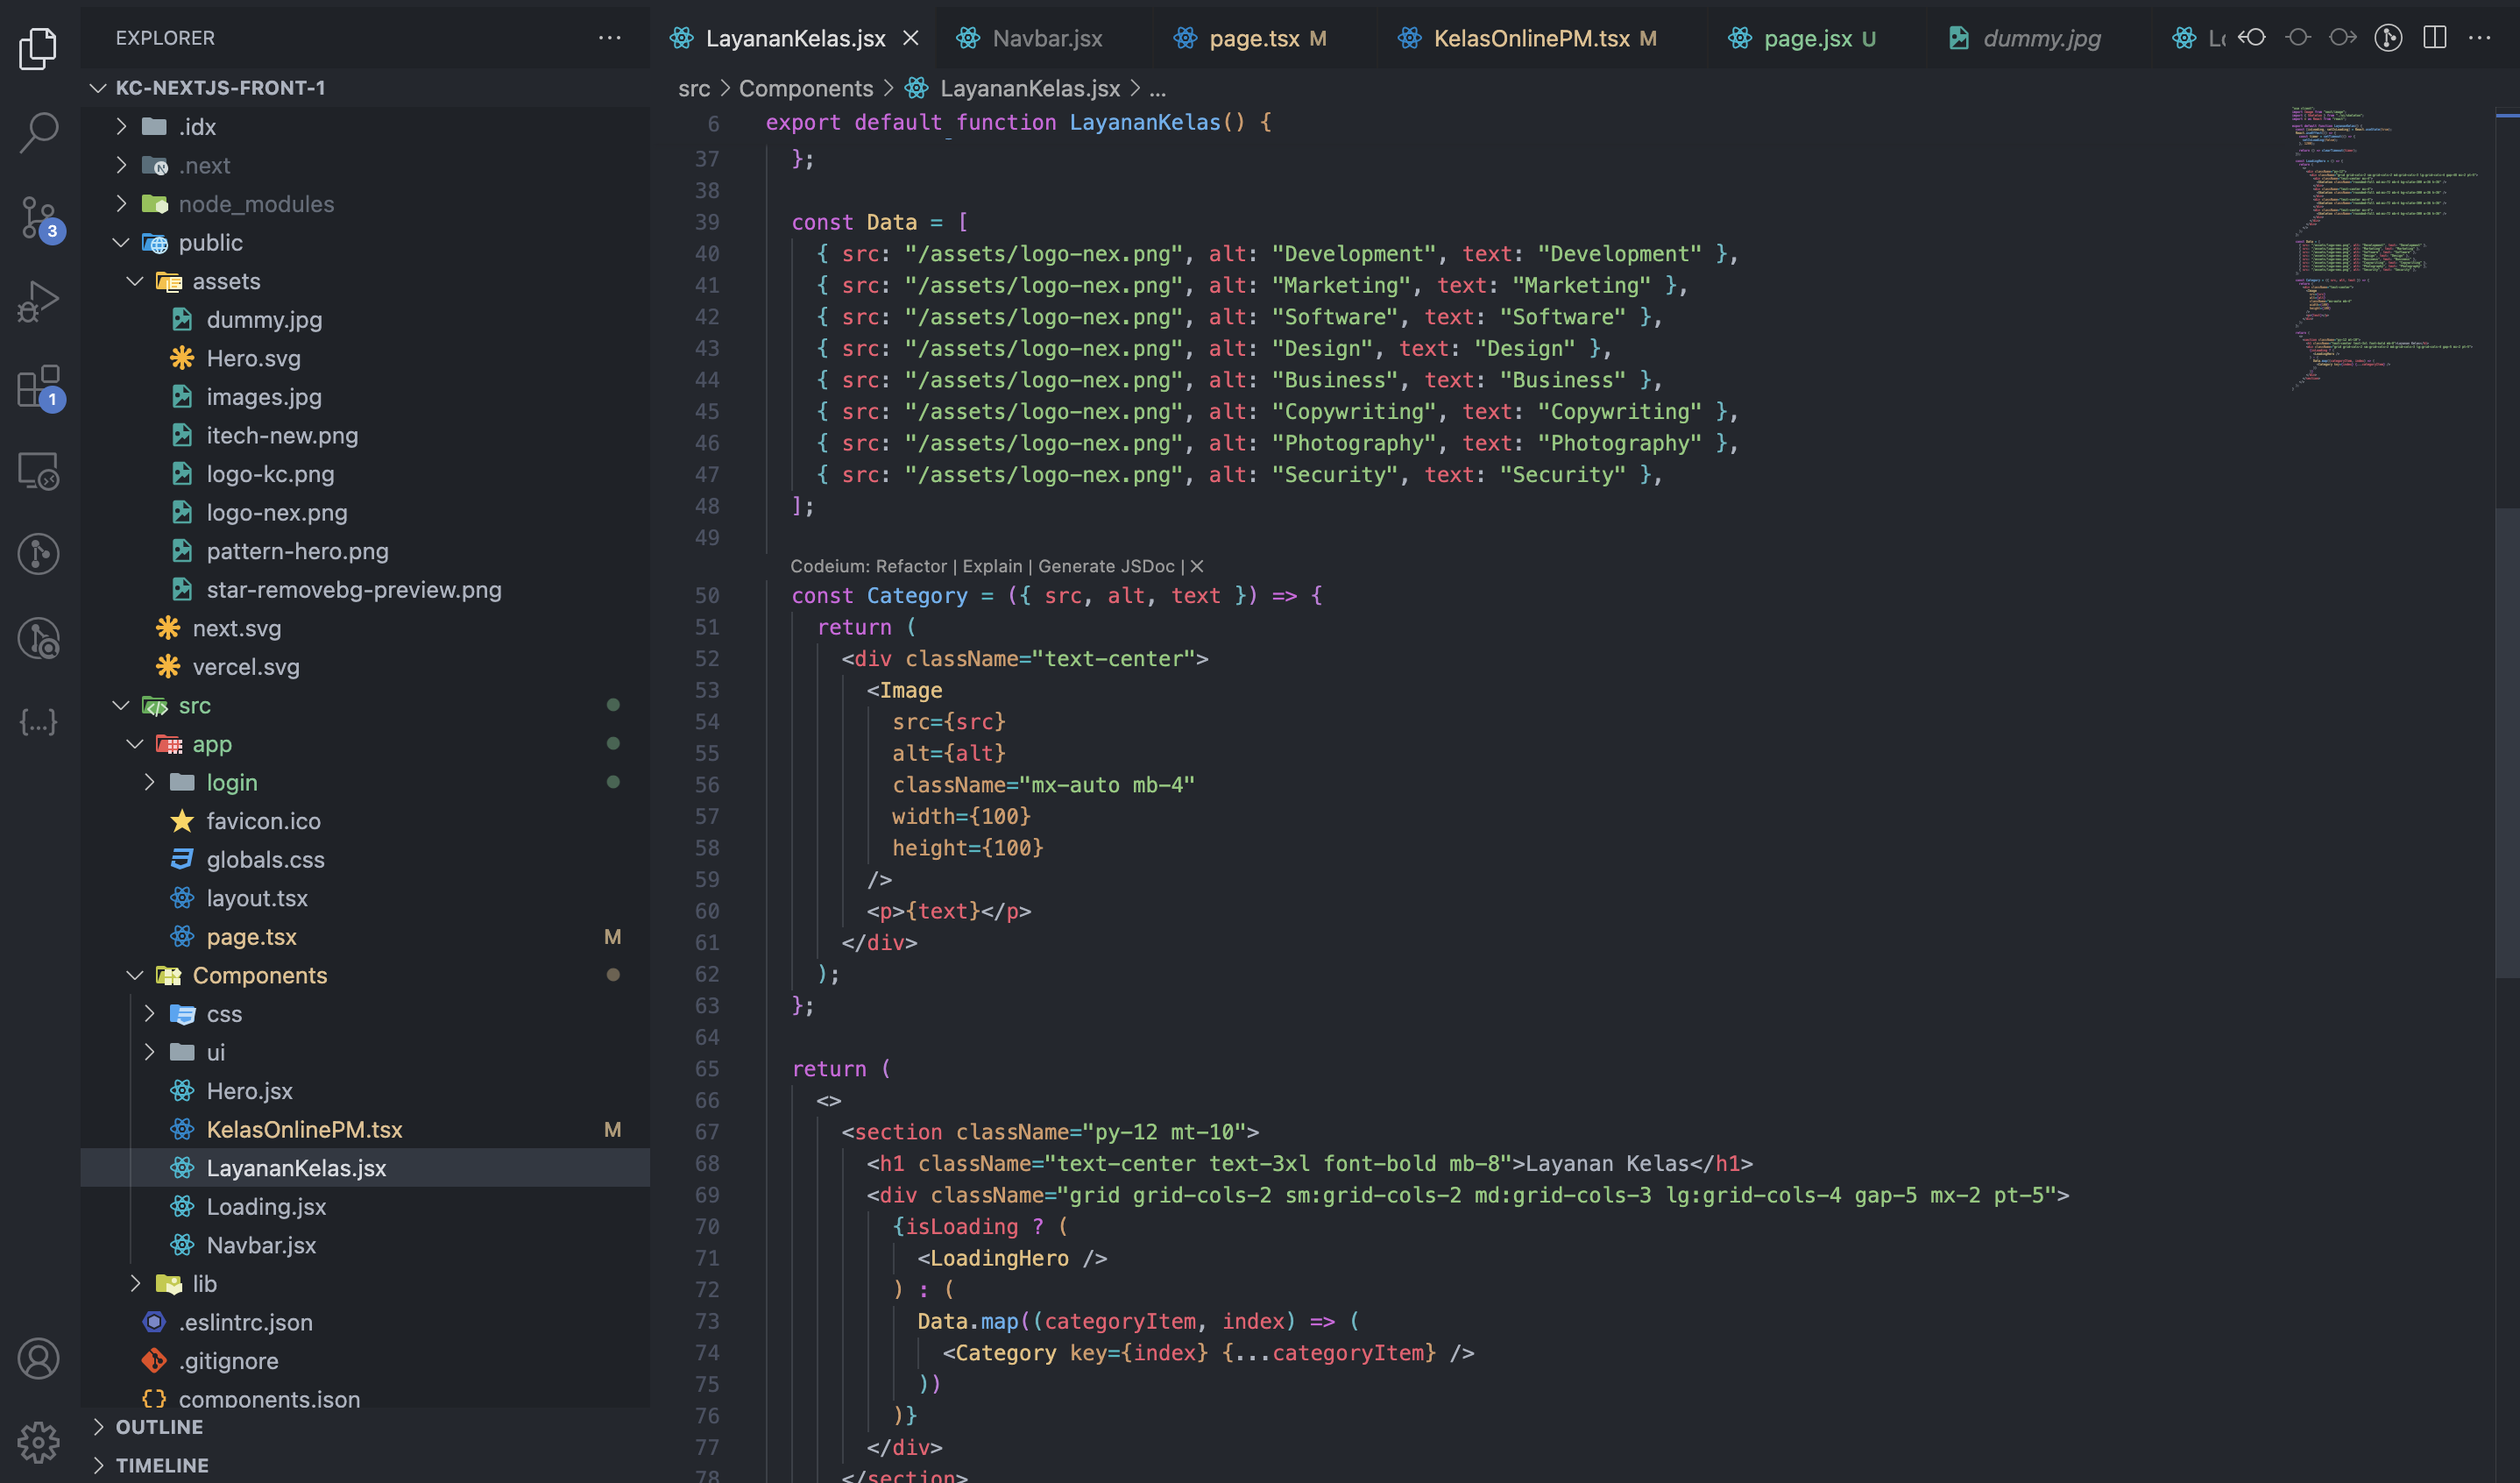Open Accounts icon in activity bar
This screenshot has width=2520, height=1483.
38,1358
